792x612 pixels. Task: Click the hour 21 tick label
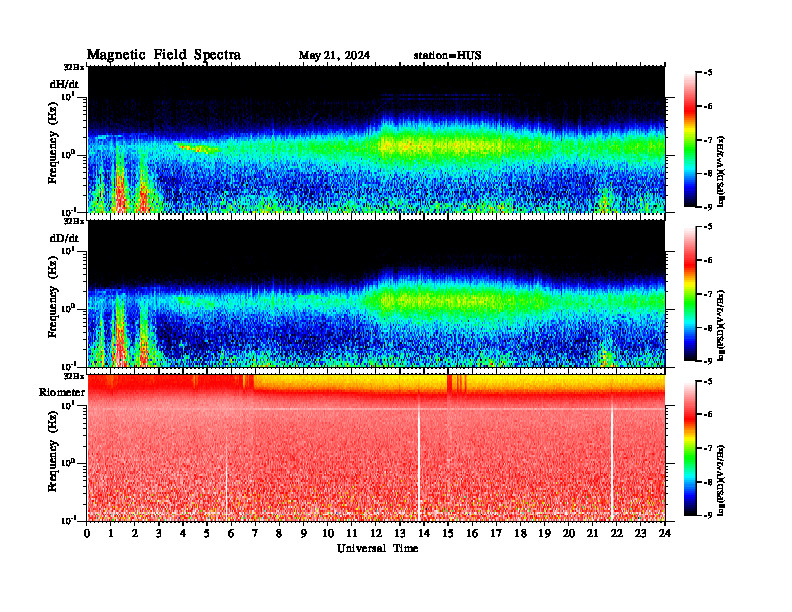point(592,533)
